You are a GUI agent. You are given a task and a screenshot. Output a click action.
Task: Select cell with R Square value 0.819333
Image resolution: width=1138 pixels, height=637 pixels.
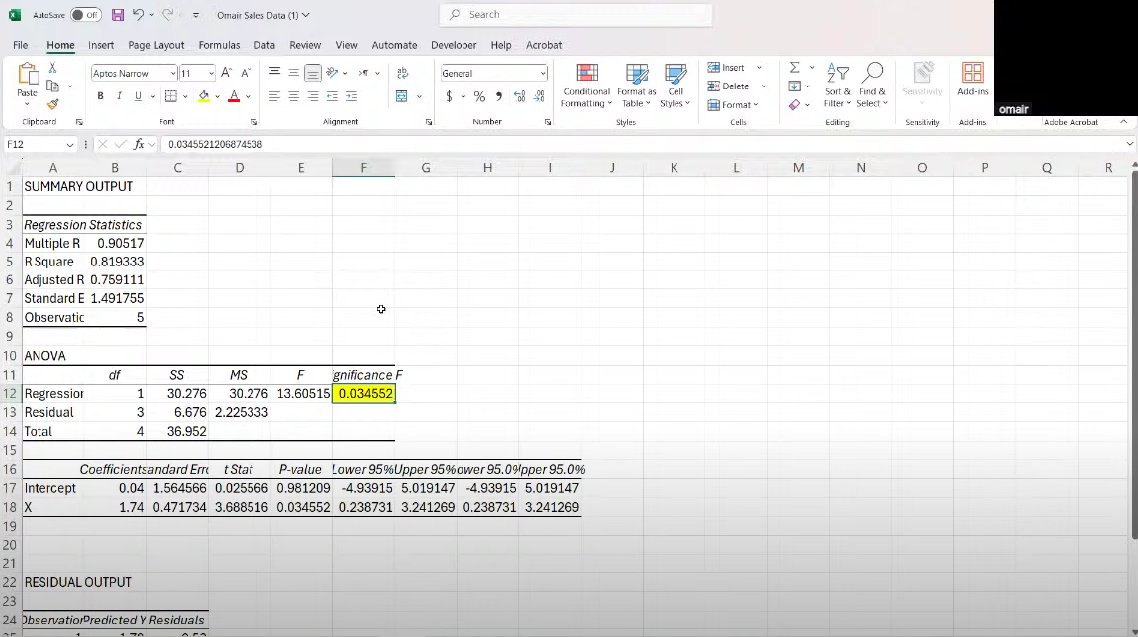tap(115, 261)
